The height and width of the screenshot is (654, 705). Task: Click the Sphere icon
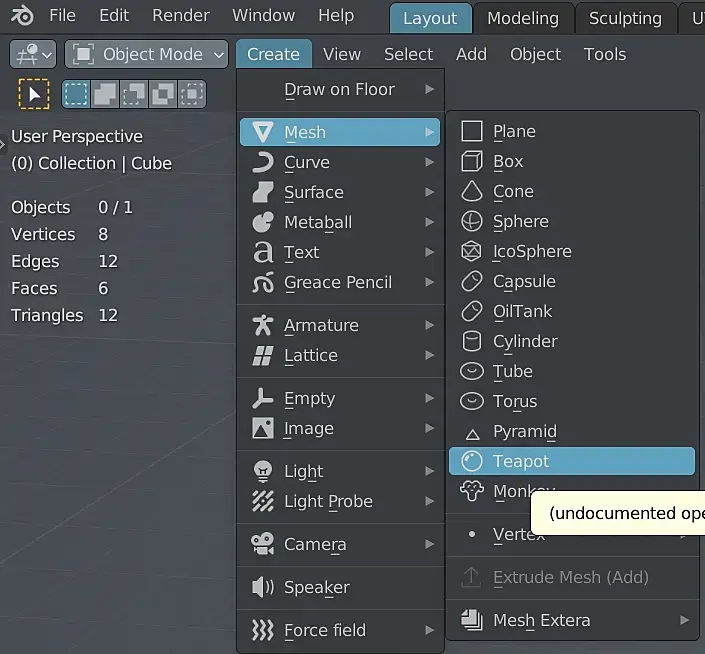pos(472,221)
